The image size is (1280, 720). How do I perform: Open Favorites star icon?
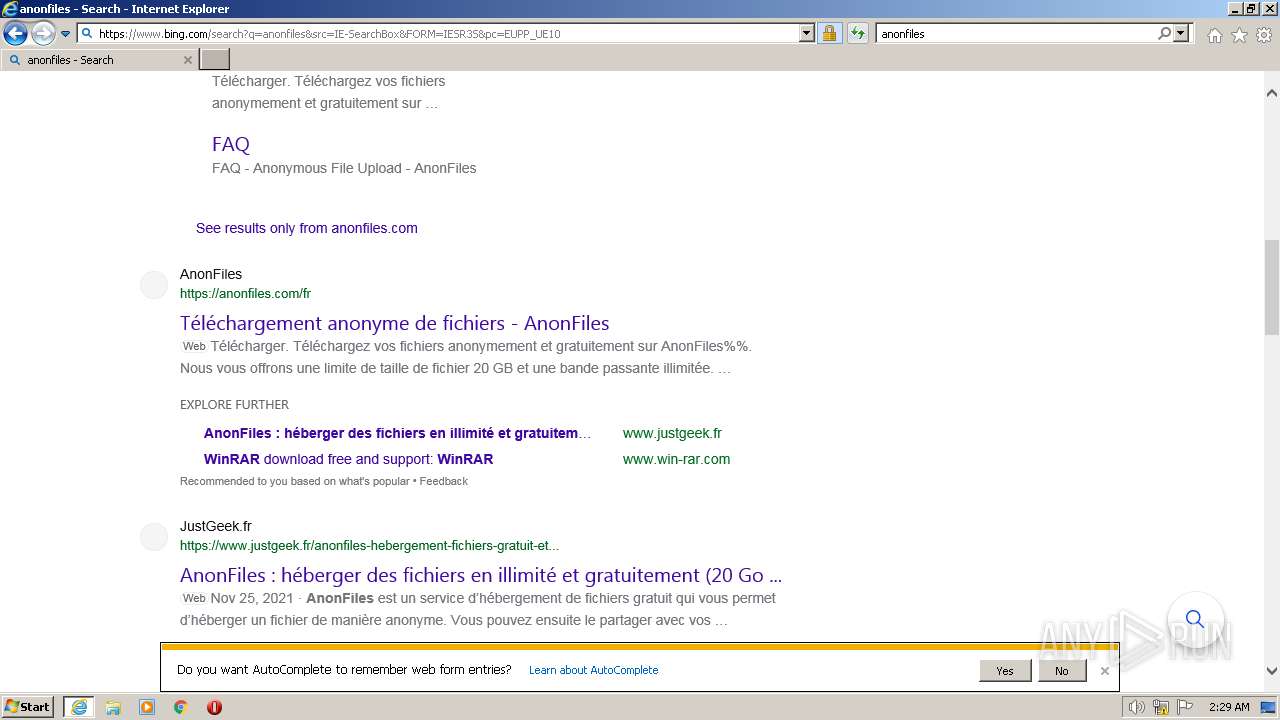[1239, 35]
